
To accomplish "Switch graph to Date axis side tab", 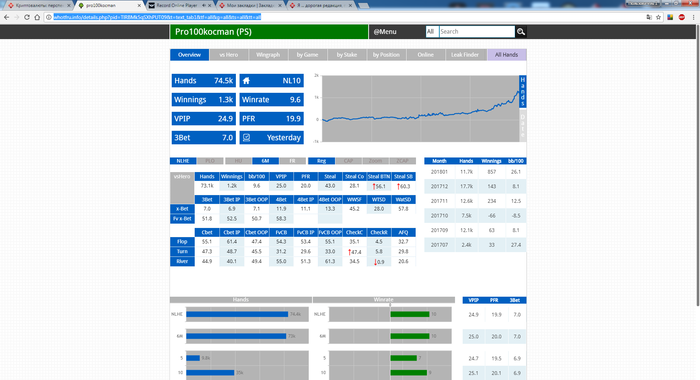I will (522, 125).
